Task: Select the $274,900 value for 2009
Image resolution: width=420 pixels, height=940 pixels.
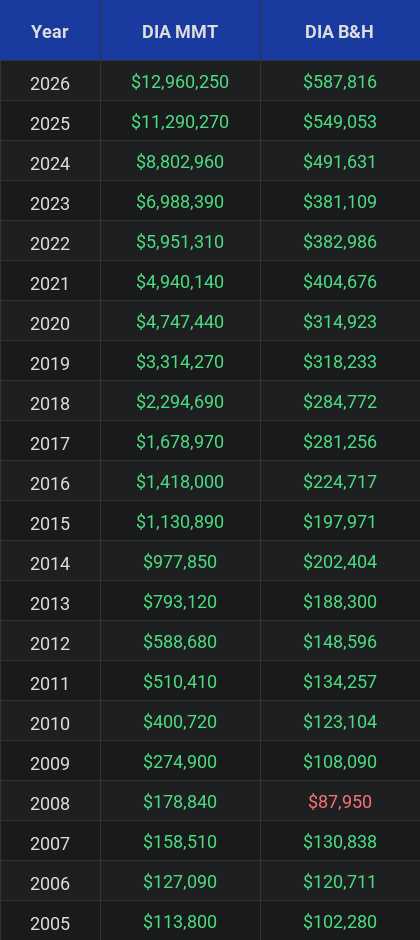Action: click(x=180, y=762)
